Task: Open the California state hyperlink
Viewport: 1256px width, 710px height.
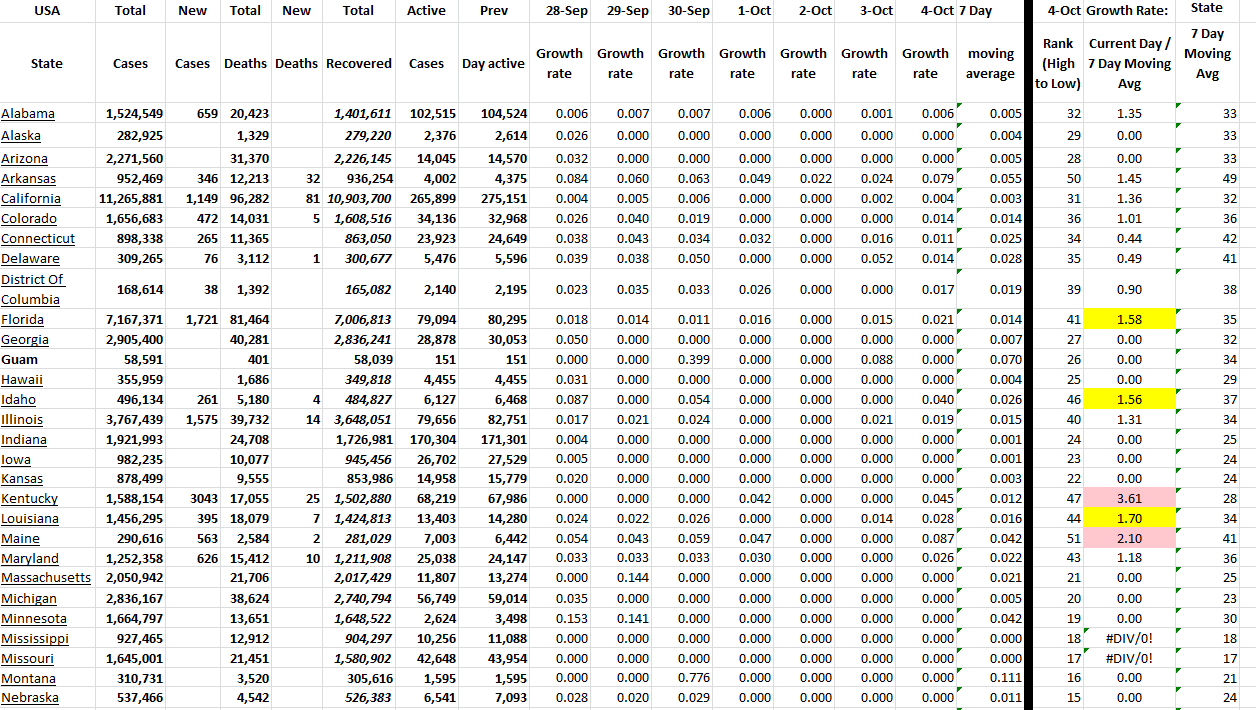Action: point(30,198)
